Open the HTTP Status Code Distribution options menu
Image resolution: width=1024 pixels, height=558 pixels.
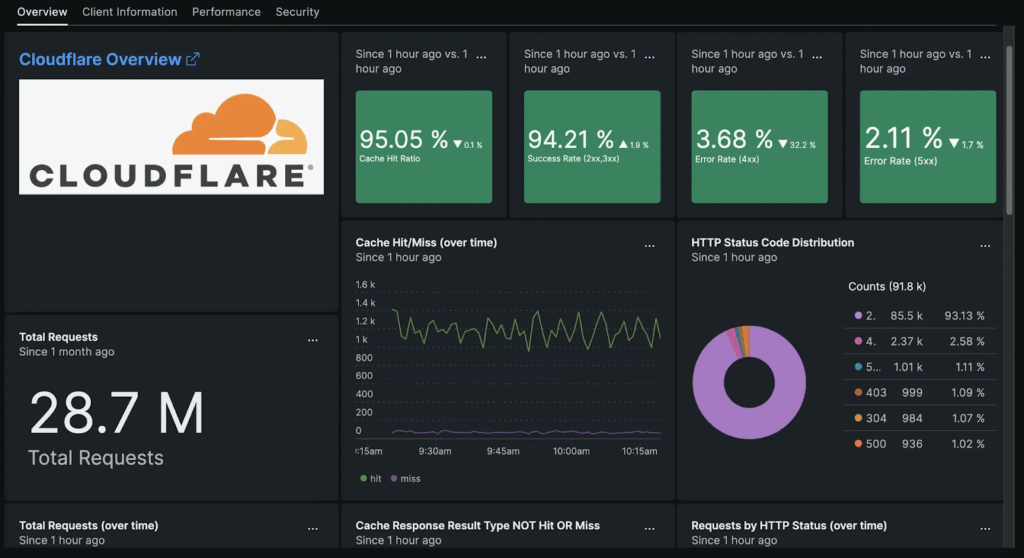click(985, 245)
